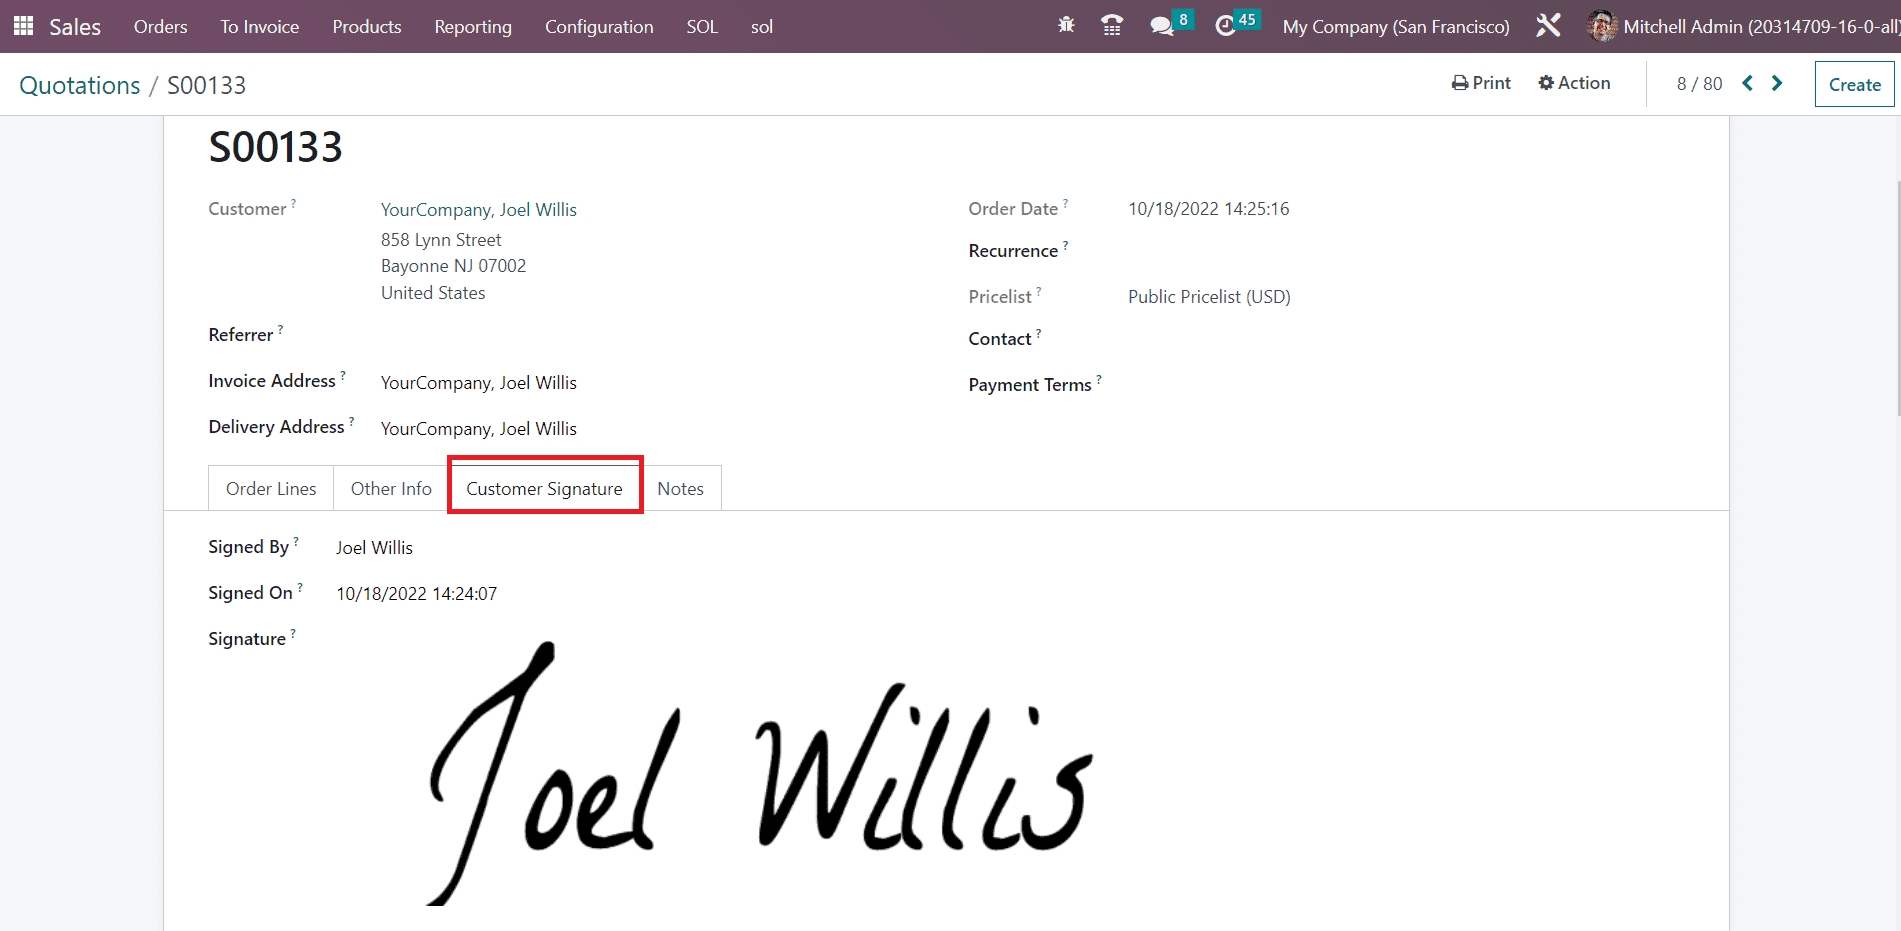Navigate back to Quotations breadcrumb
Image resolution: width=1901 pixels, height=931 pixels.
click(x=80, y=85)
